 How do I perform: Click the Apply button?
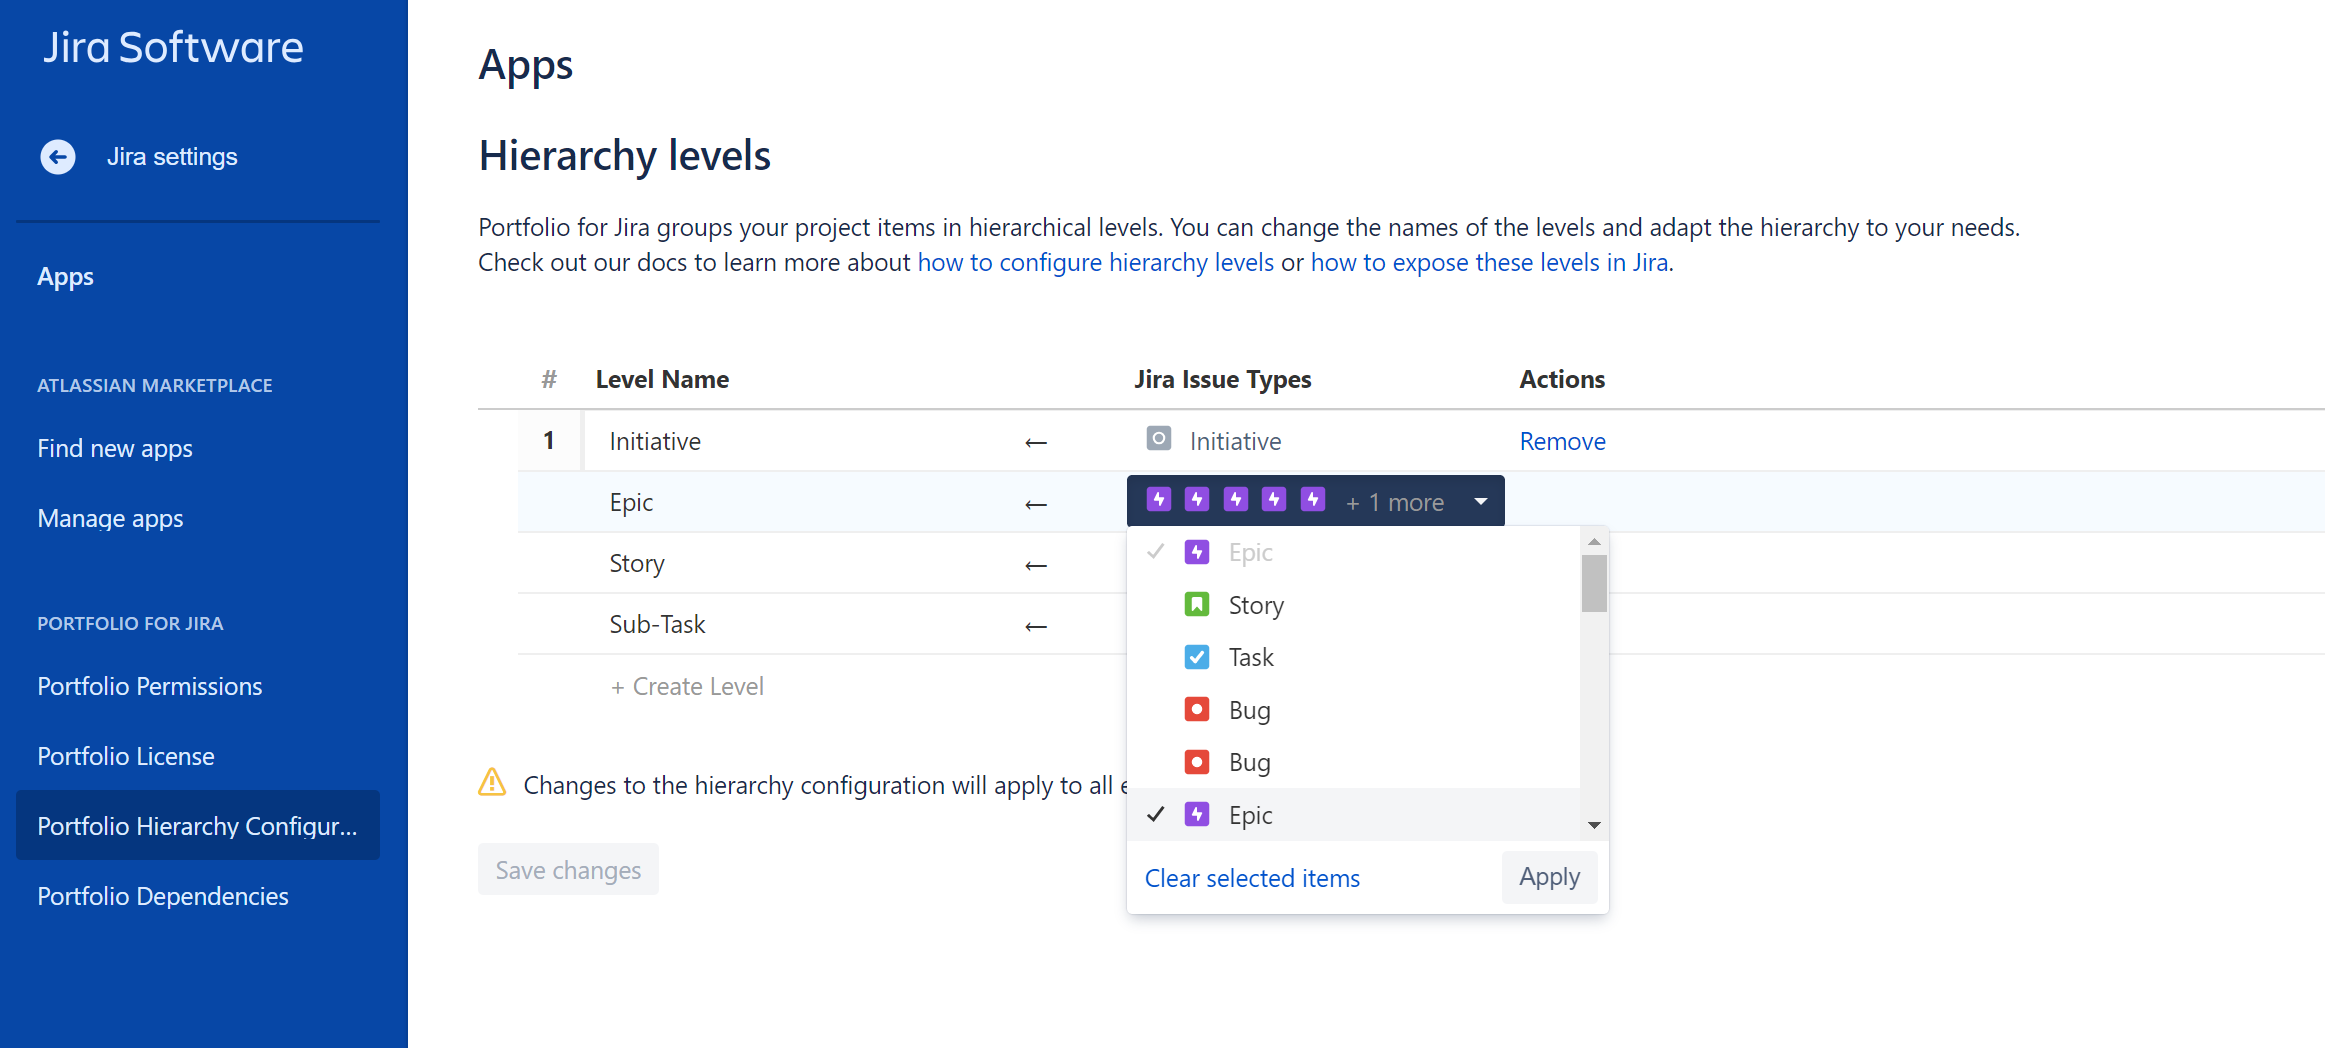1549,877
